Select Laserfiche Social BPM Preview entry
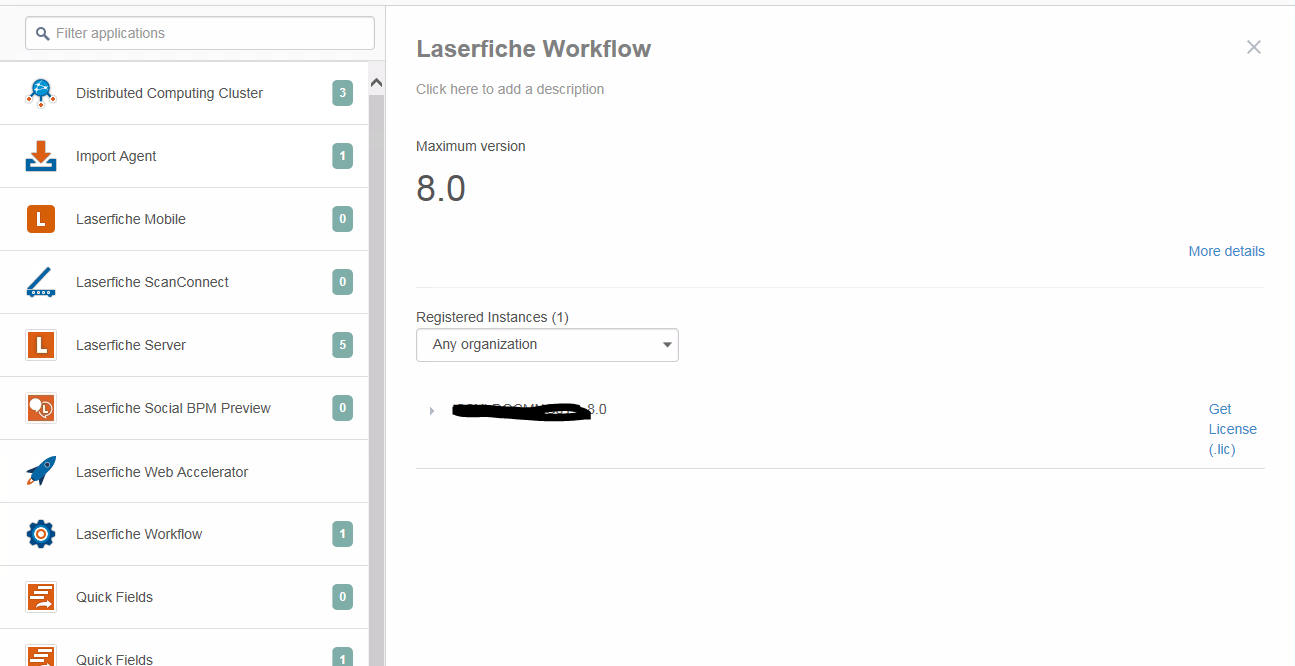 pos(184,408)
